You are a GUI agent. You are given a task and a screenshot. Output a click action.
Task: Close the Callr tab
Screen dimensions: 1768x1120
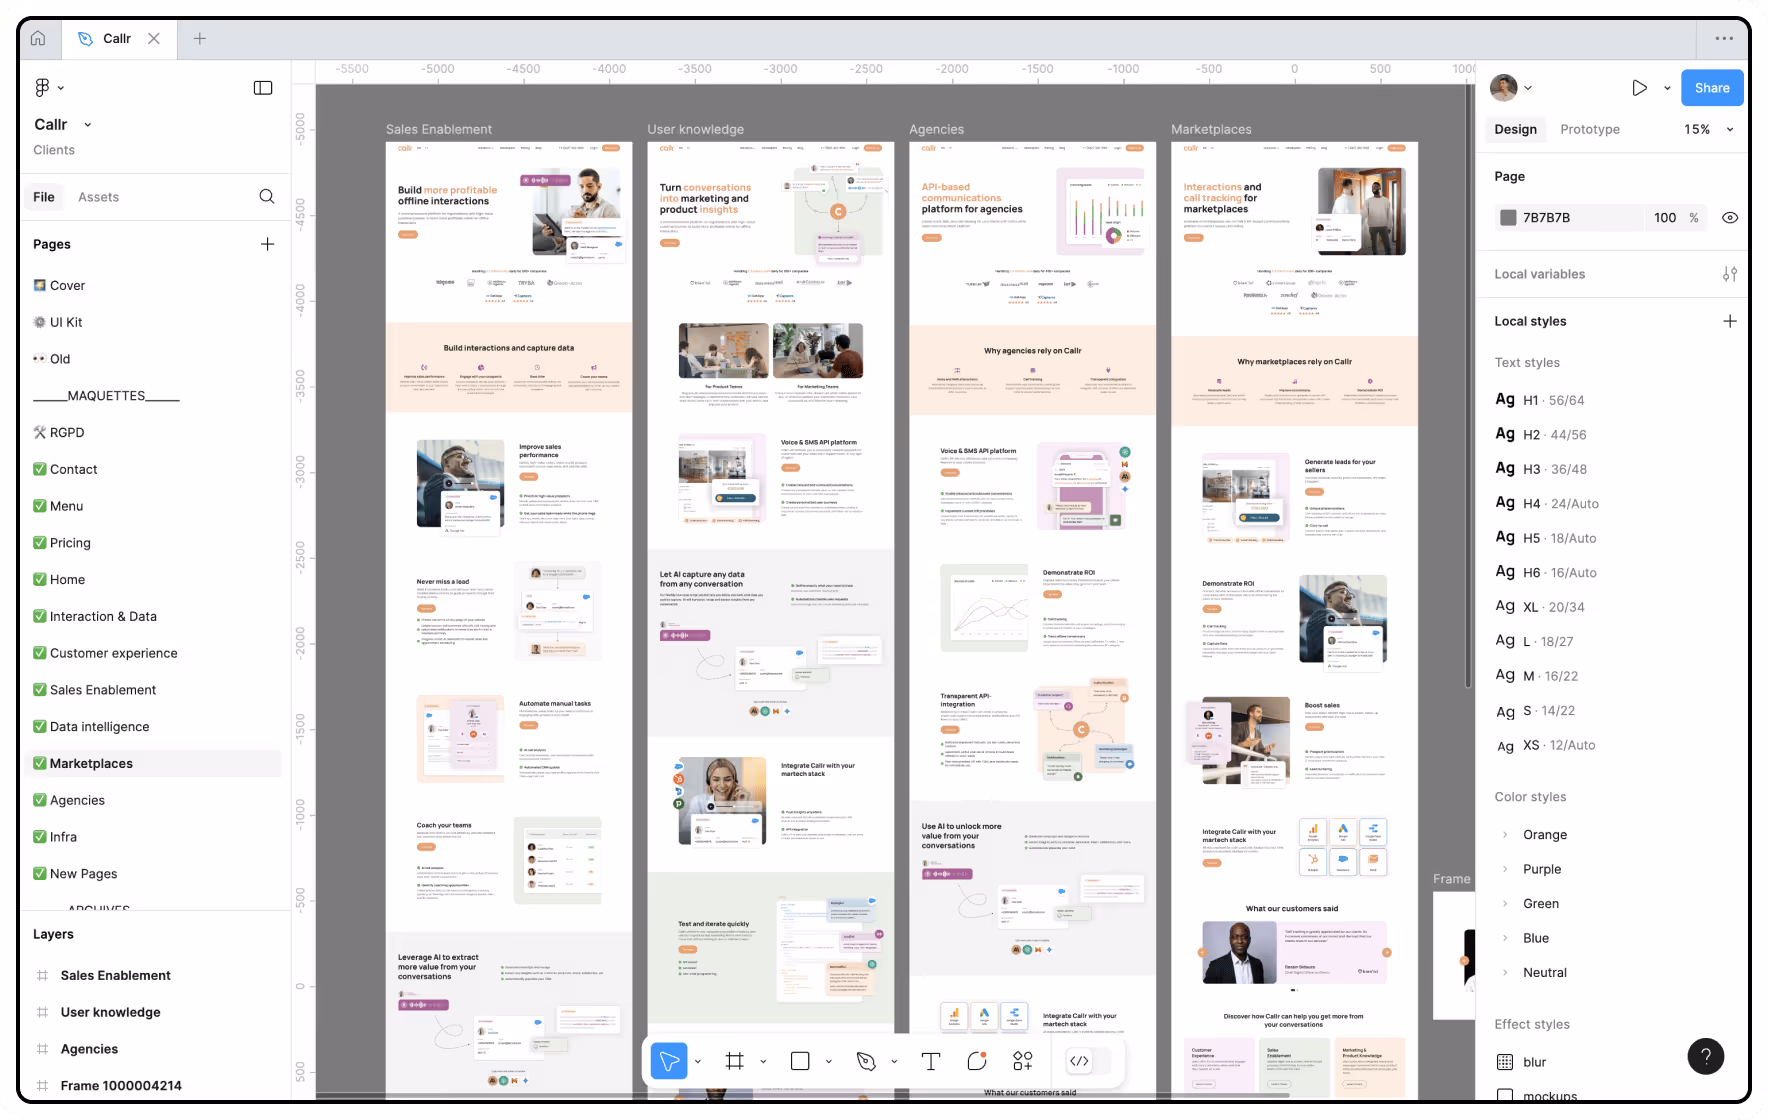[154, 39]
